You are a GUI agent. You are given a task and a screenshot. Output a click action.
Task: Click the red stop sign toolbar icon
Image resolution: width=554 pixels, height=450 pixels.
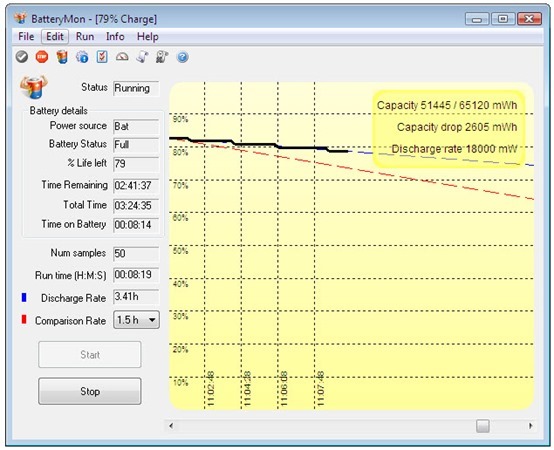[x=42, y=57]
